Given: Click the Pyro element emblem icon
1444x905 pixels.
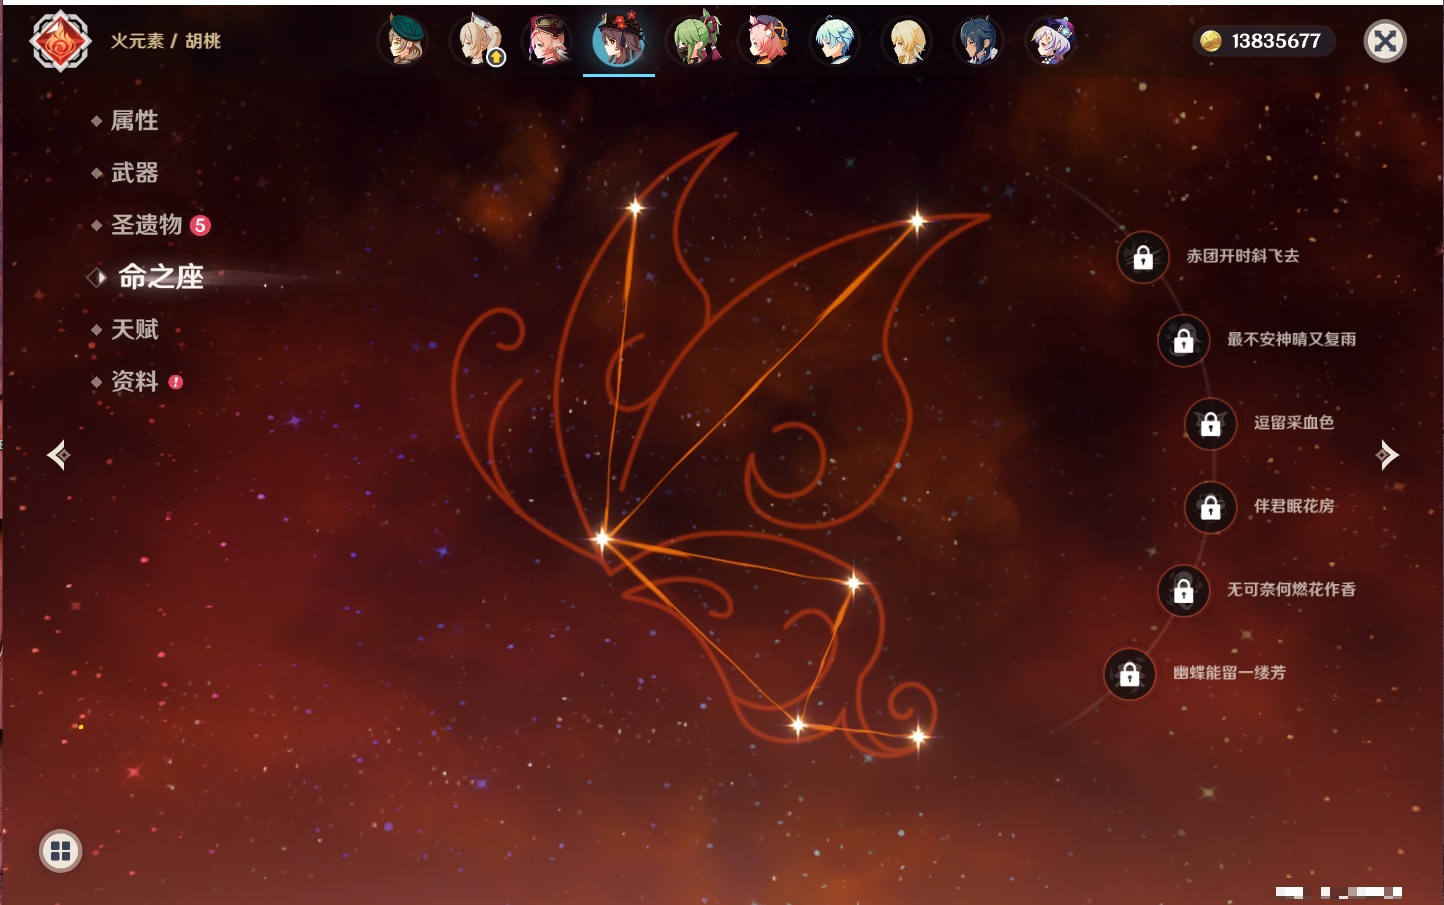Looking at the screenshot, I should click(60, 41).
